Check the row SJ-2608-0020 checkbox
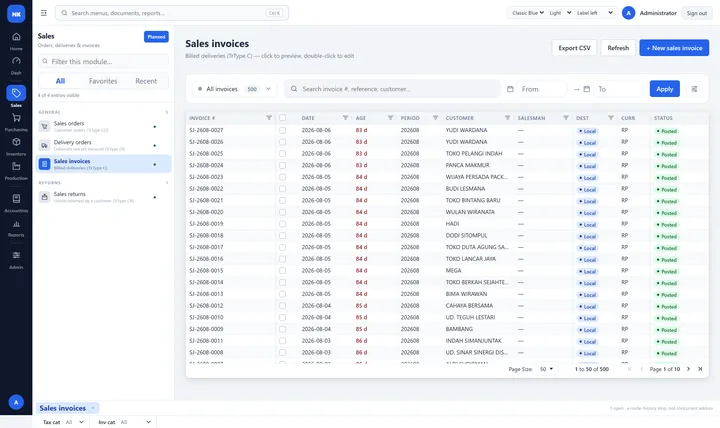The image size is (720, 428). coord(282,212)
